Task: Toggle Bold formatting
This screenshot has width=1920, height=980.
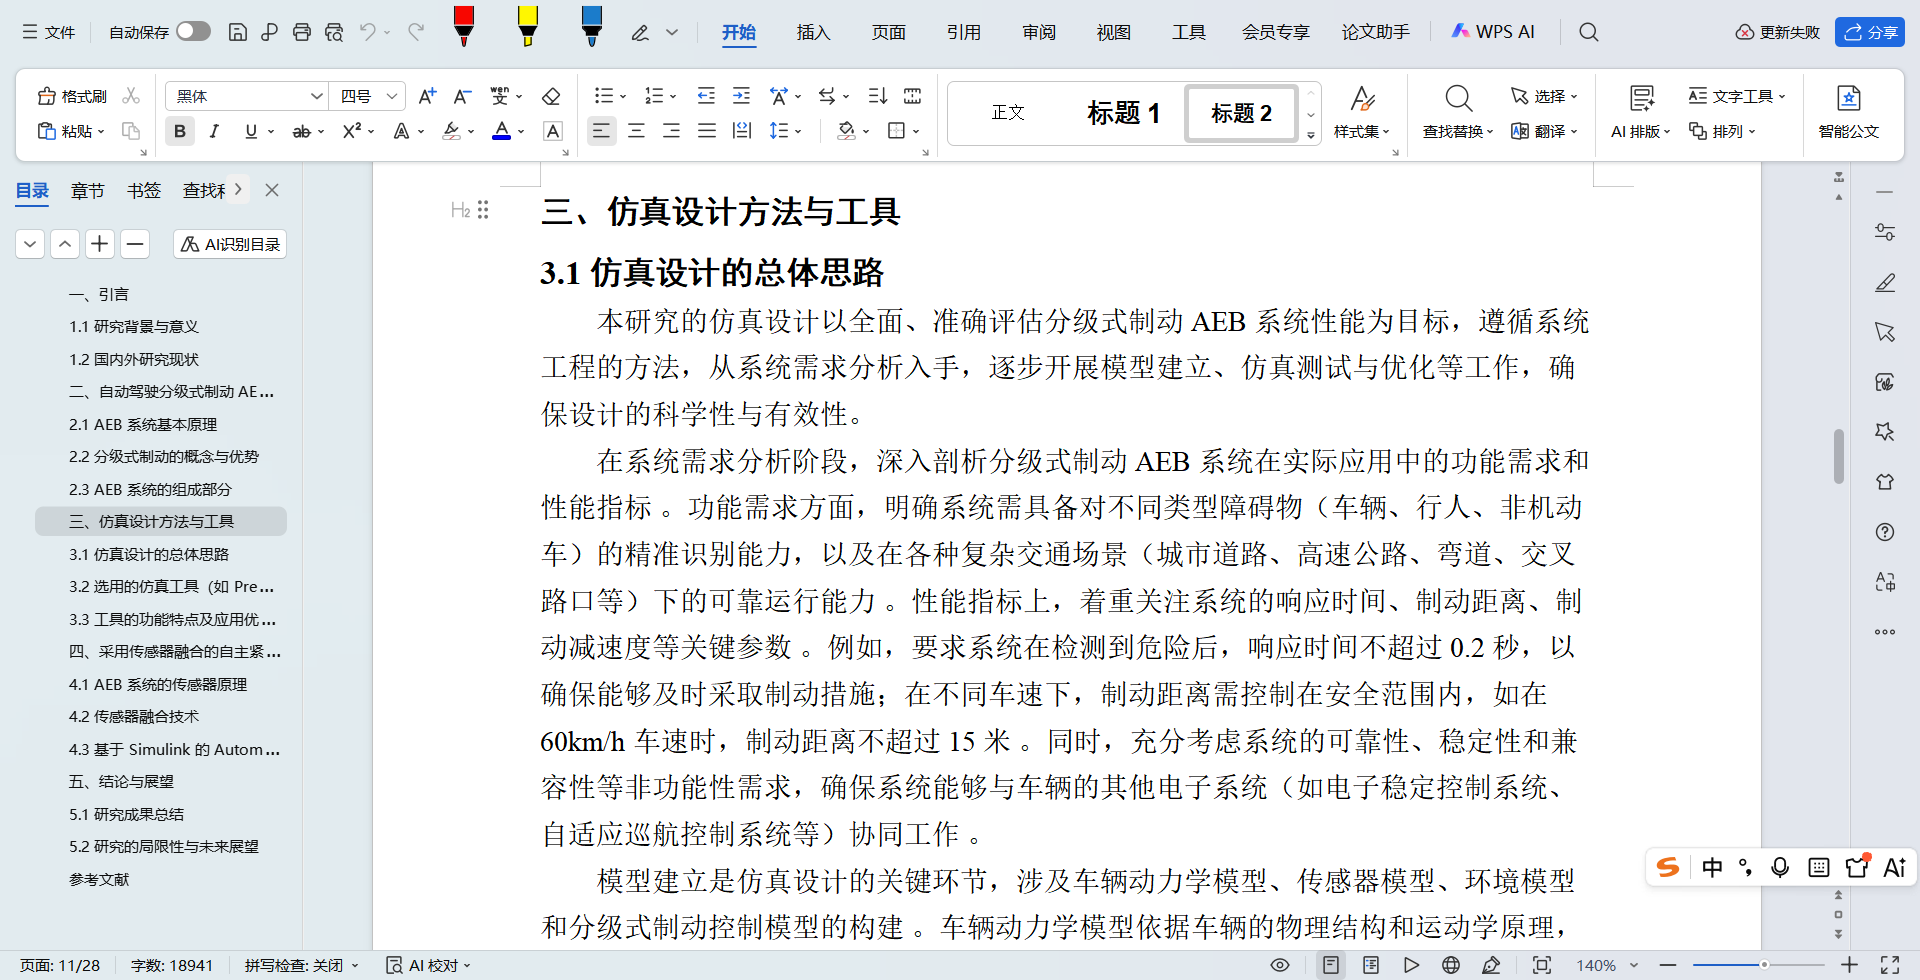Action: click(180, 131)
